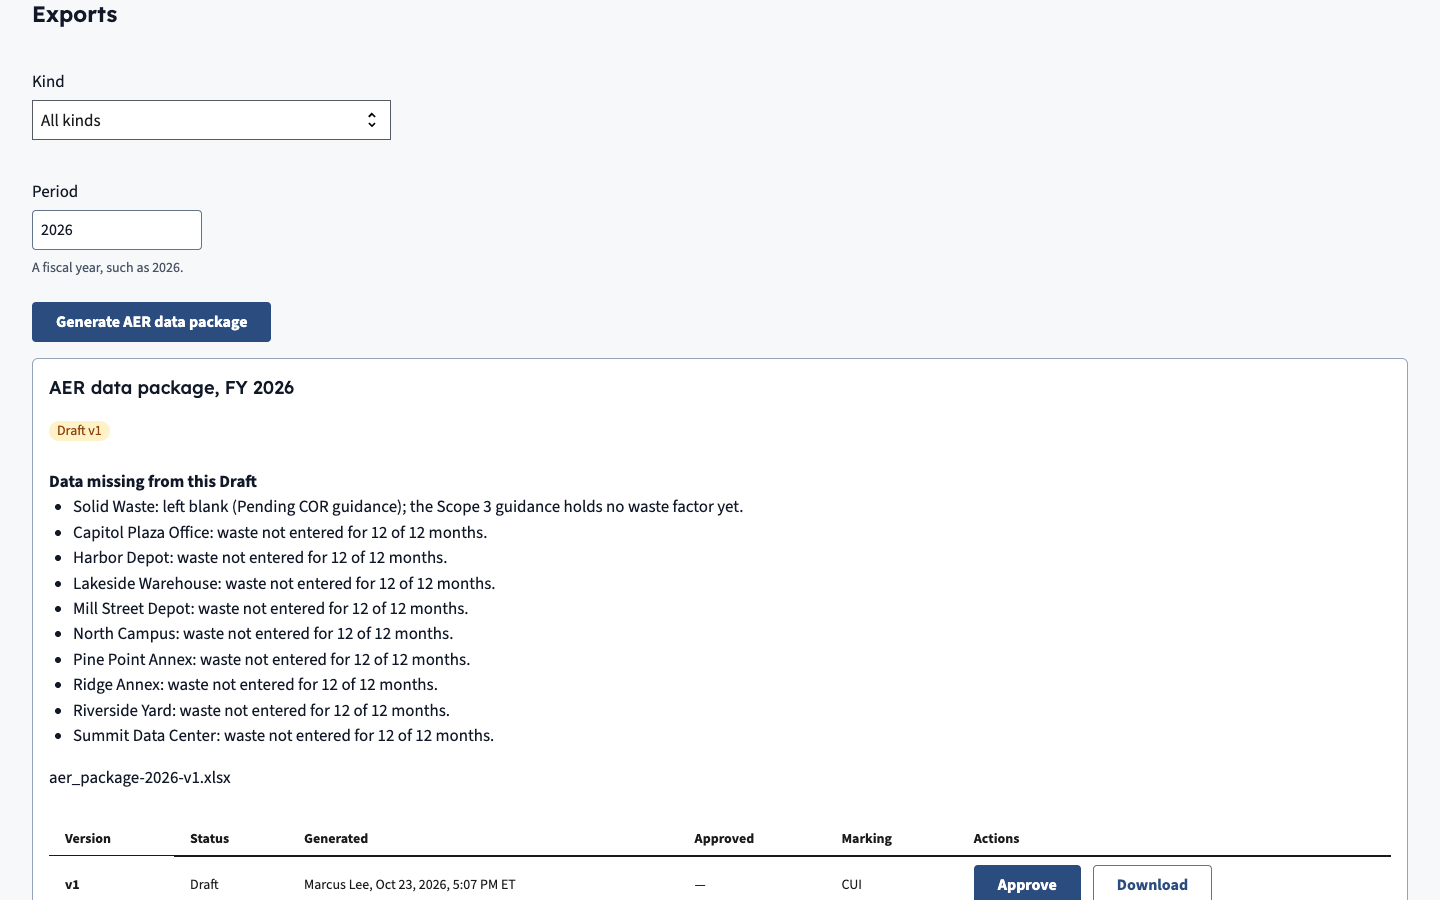Screen dimensions: 1440x900
Task: Click the Capitol Plaza Office waste line
Action: 280,532
